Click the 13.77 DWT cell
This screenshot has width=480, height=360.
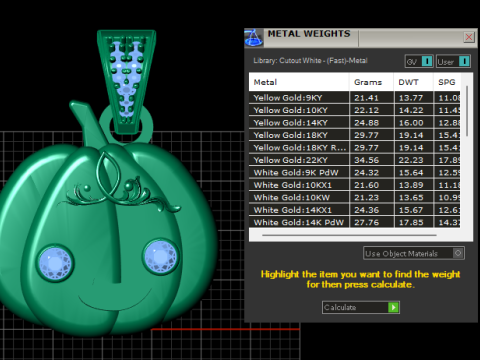(x=413, y=98)
